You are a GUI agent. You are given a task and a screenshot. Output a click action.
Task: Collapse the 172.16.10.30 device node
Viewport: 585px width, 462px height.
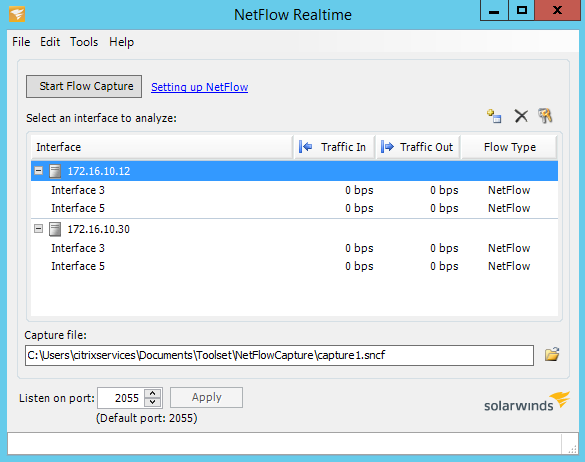(x=38, y=228)
